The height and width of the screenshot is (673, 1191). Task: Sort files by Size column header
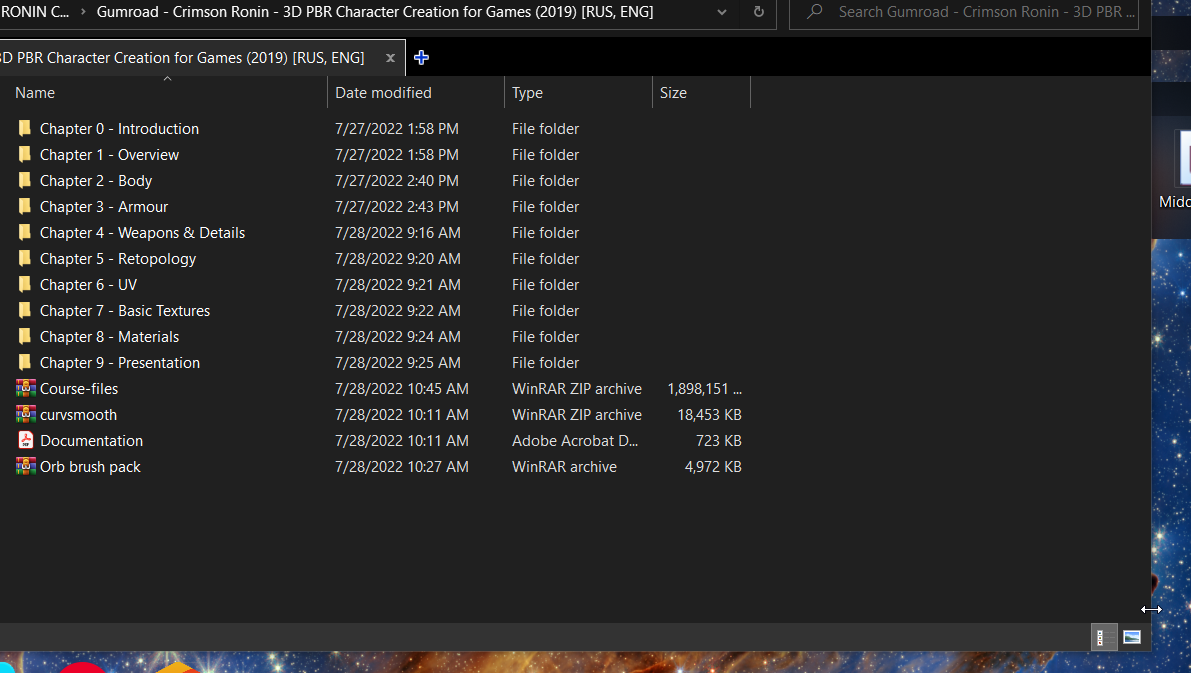[673, 93]
